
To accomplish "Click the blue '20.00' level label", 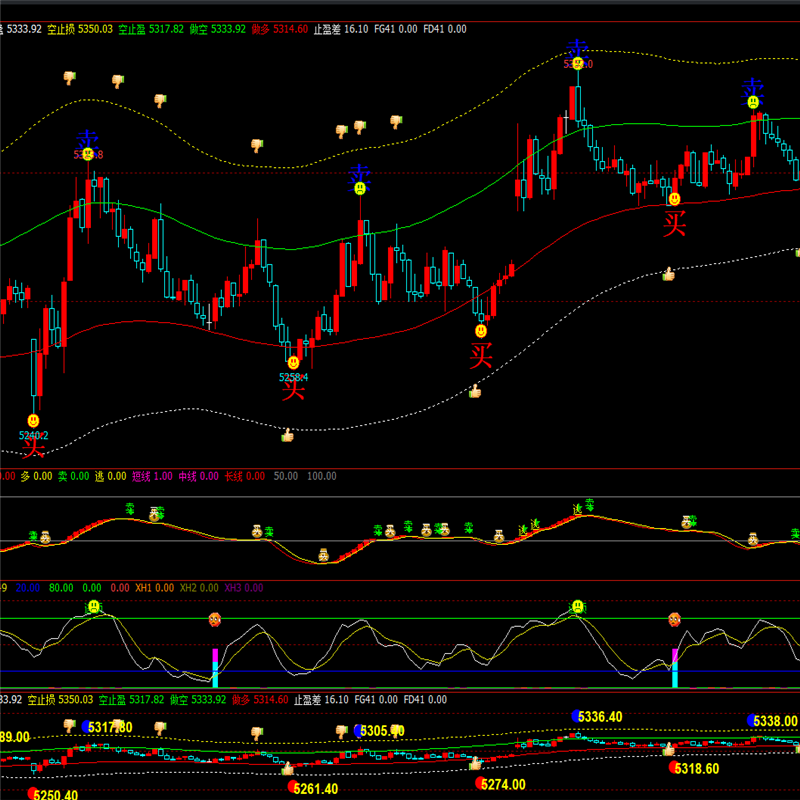I will [28, 588].
